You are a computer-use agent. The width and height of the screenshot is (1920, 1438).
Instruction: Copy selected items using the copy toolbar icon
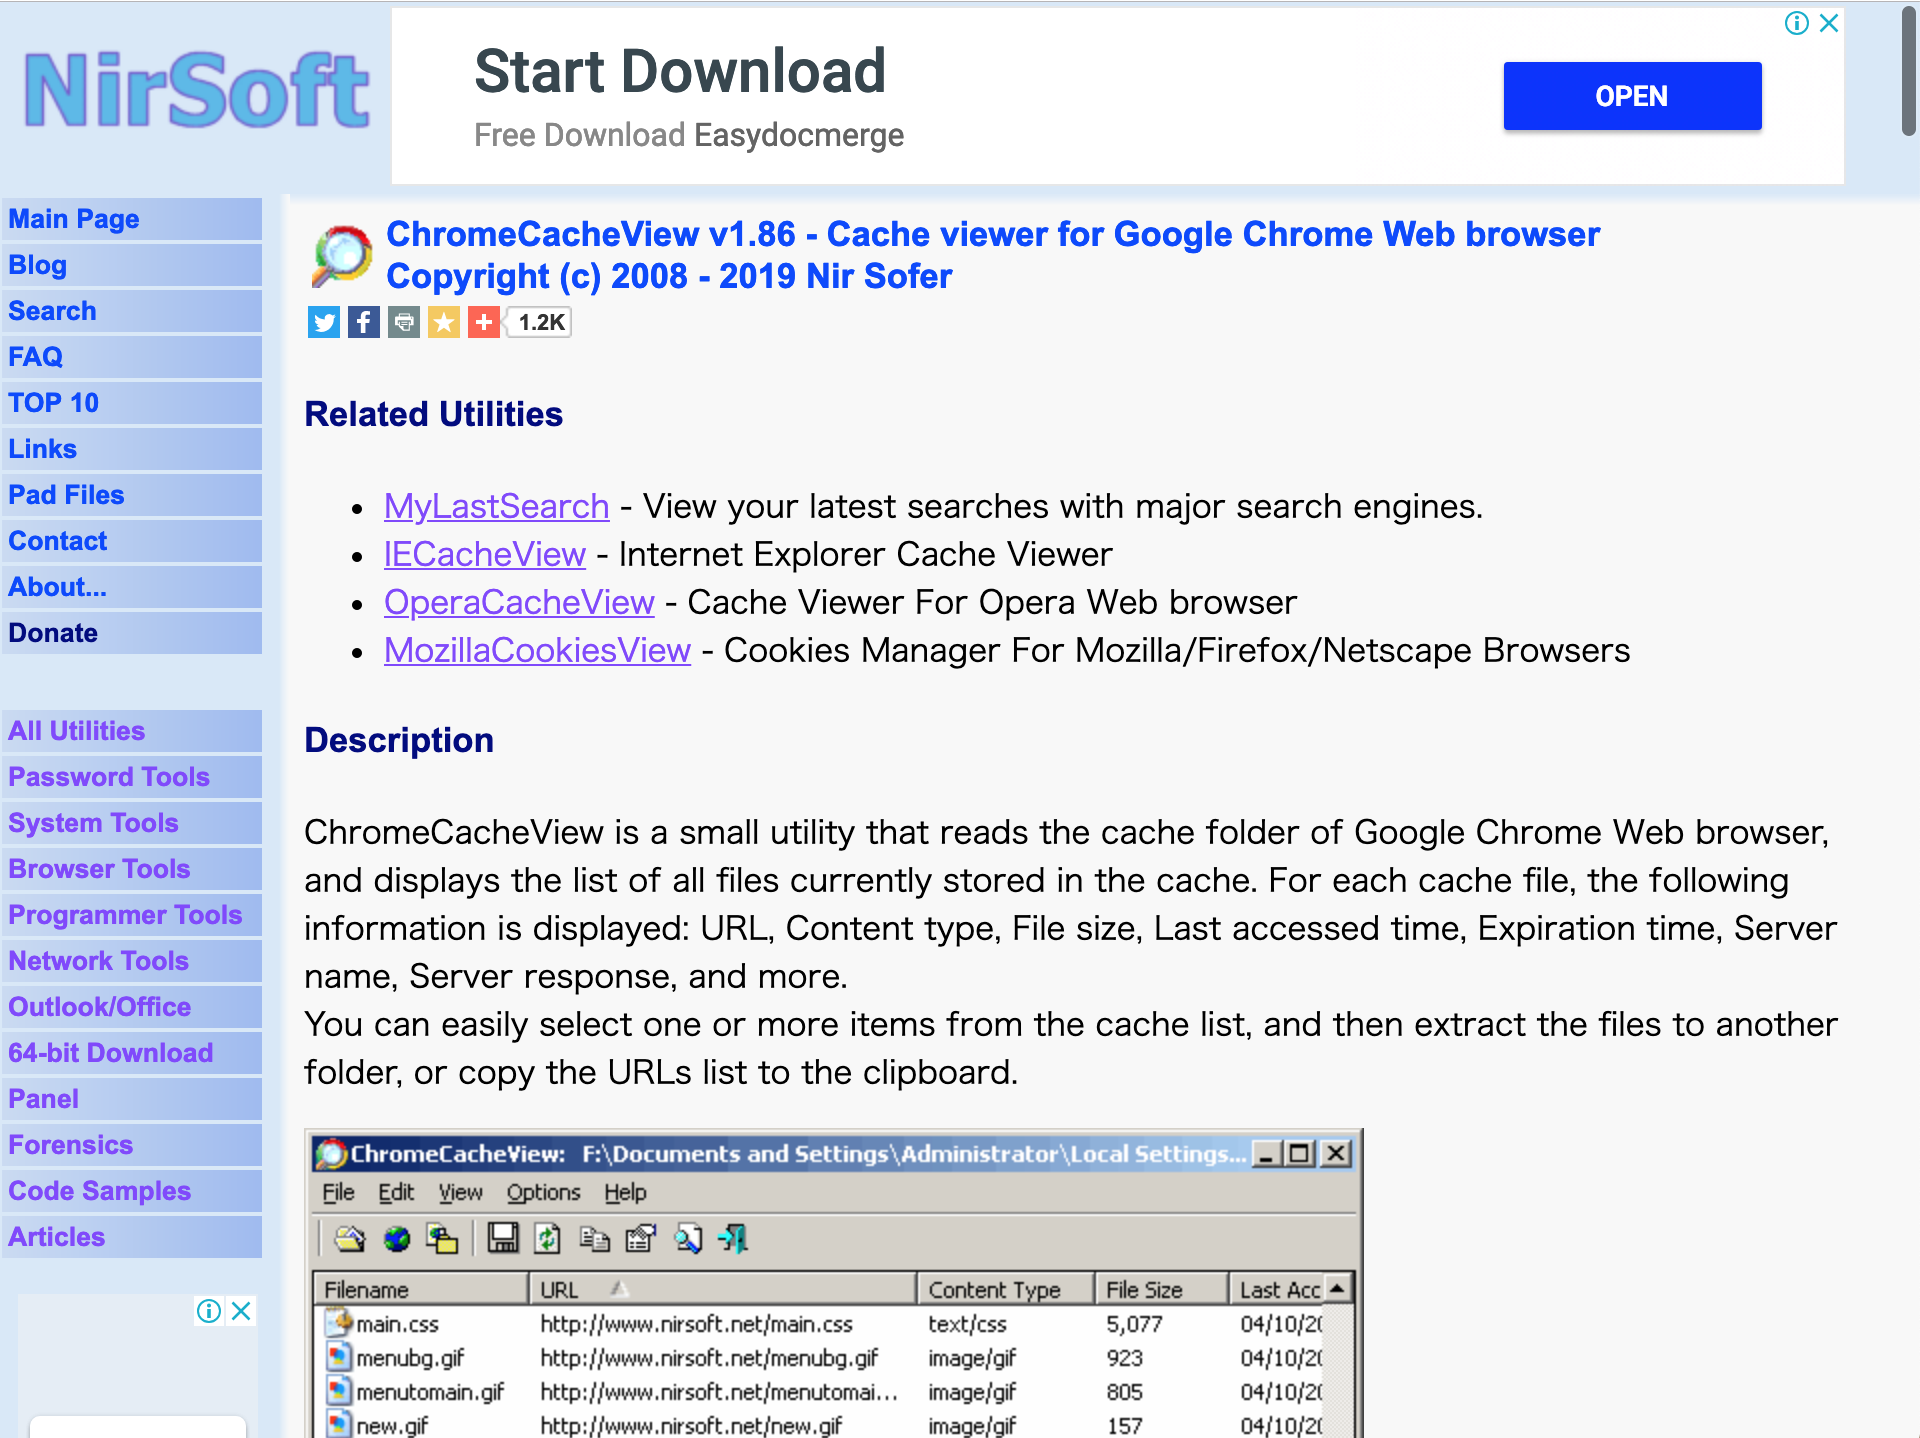coord(594,1240)
